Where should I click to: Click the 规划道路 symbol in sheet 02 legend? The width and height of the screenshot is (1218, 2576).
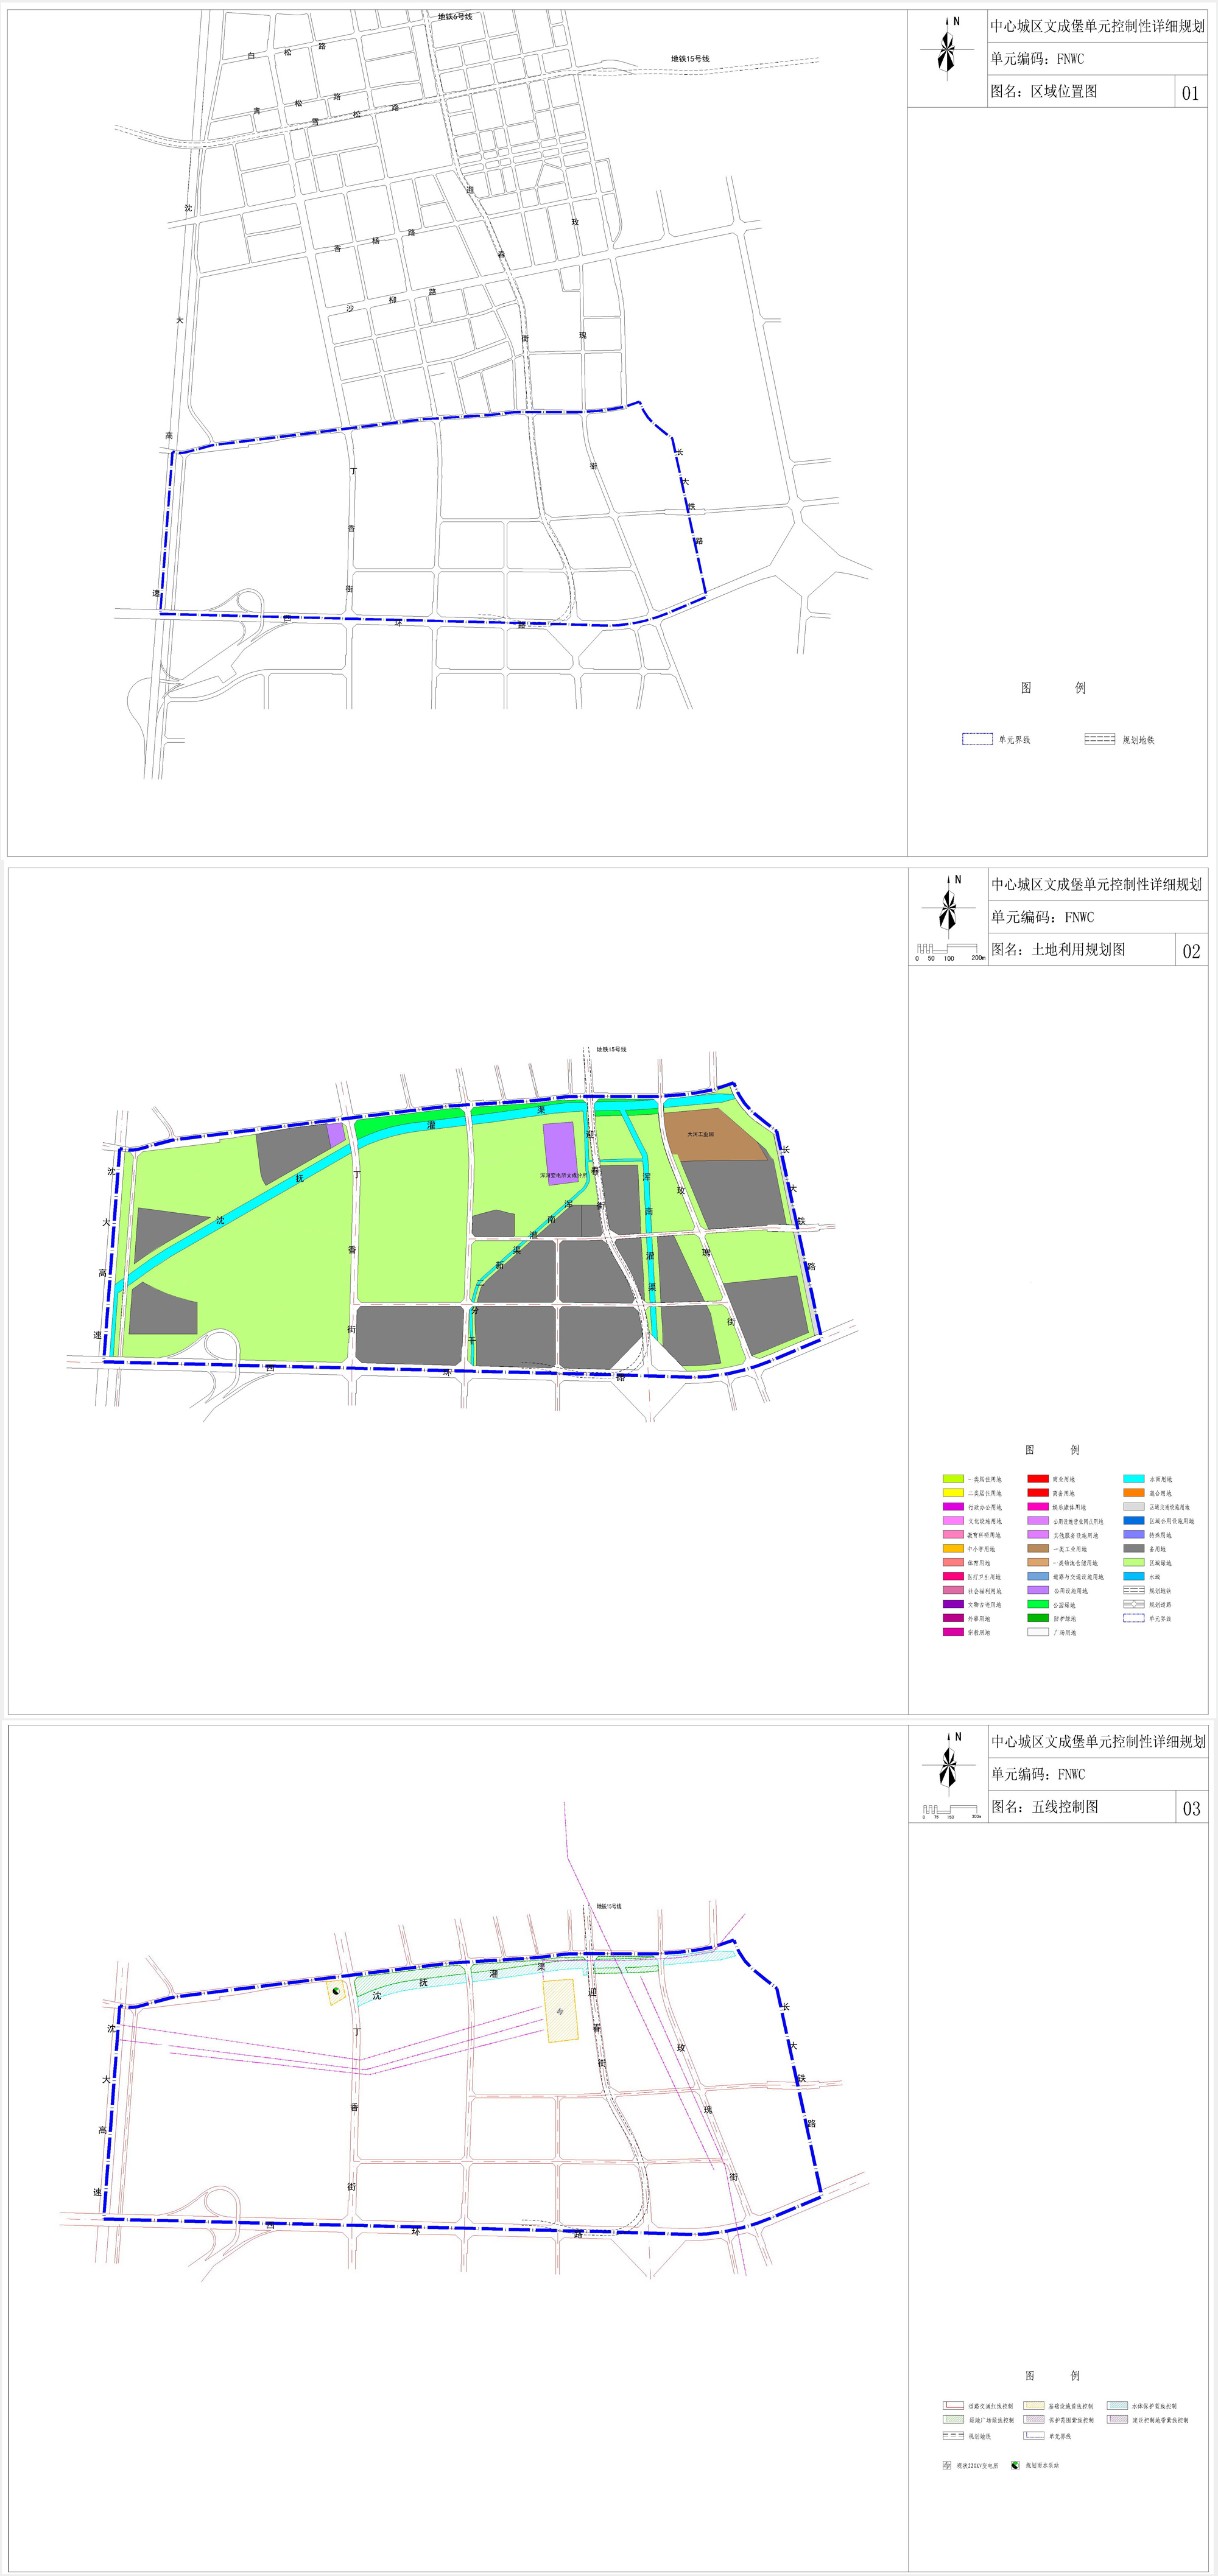pyautogui.click(x=1133, y=1604)
